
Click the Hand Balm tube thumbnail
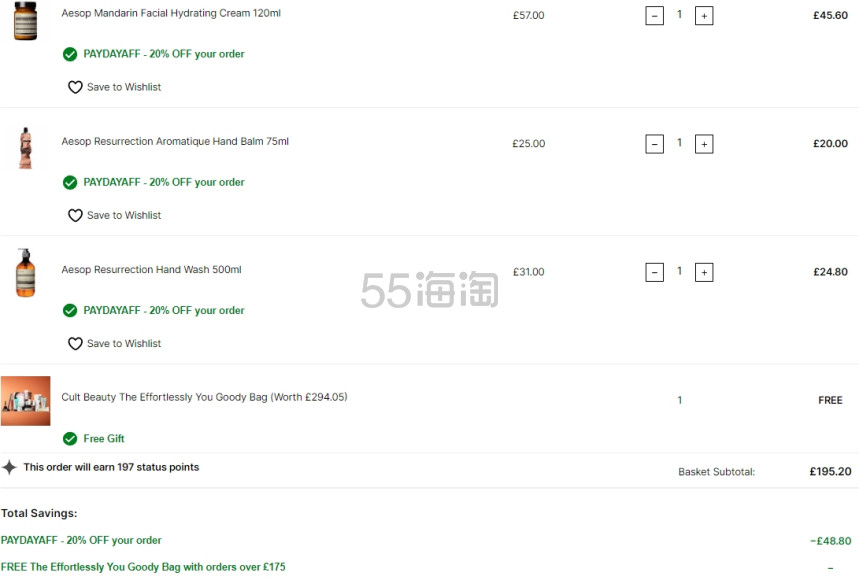[25, 148]
